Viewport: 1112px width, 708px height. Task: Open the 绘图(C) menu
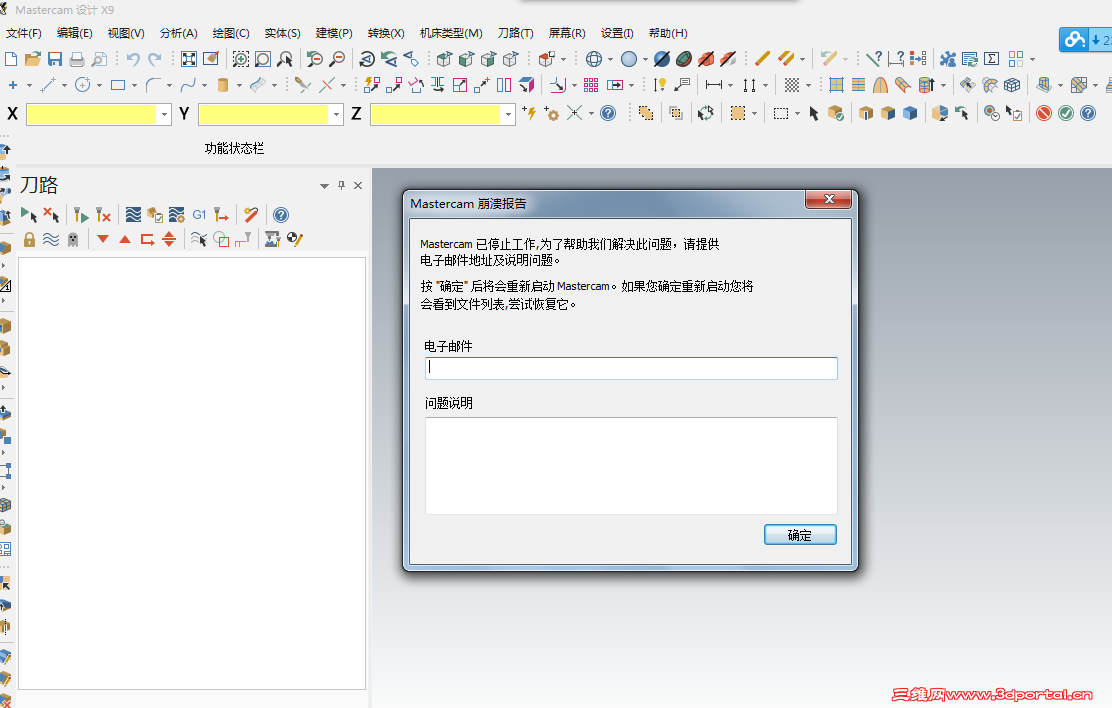[231, 33]
